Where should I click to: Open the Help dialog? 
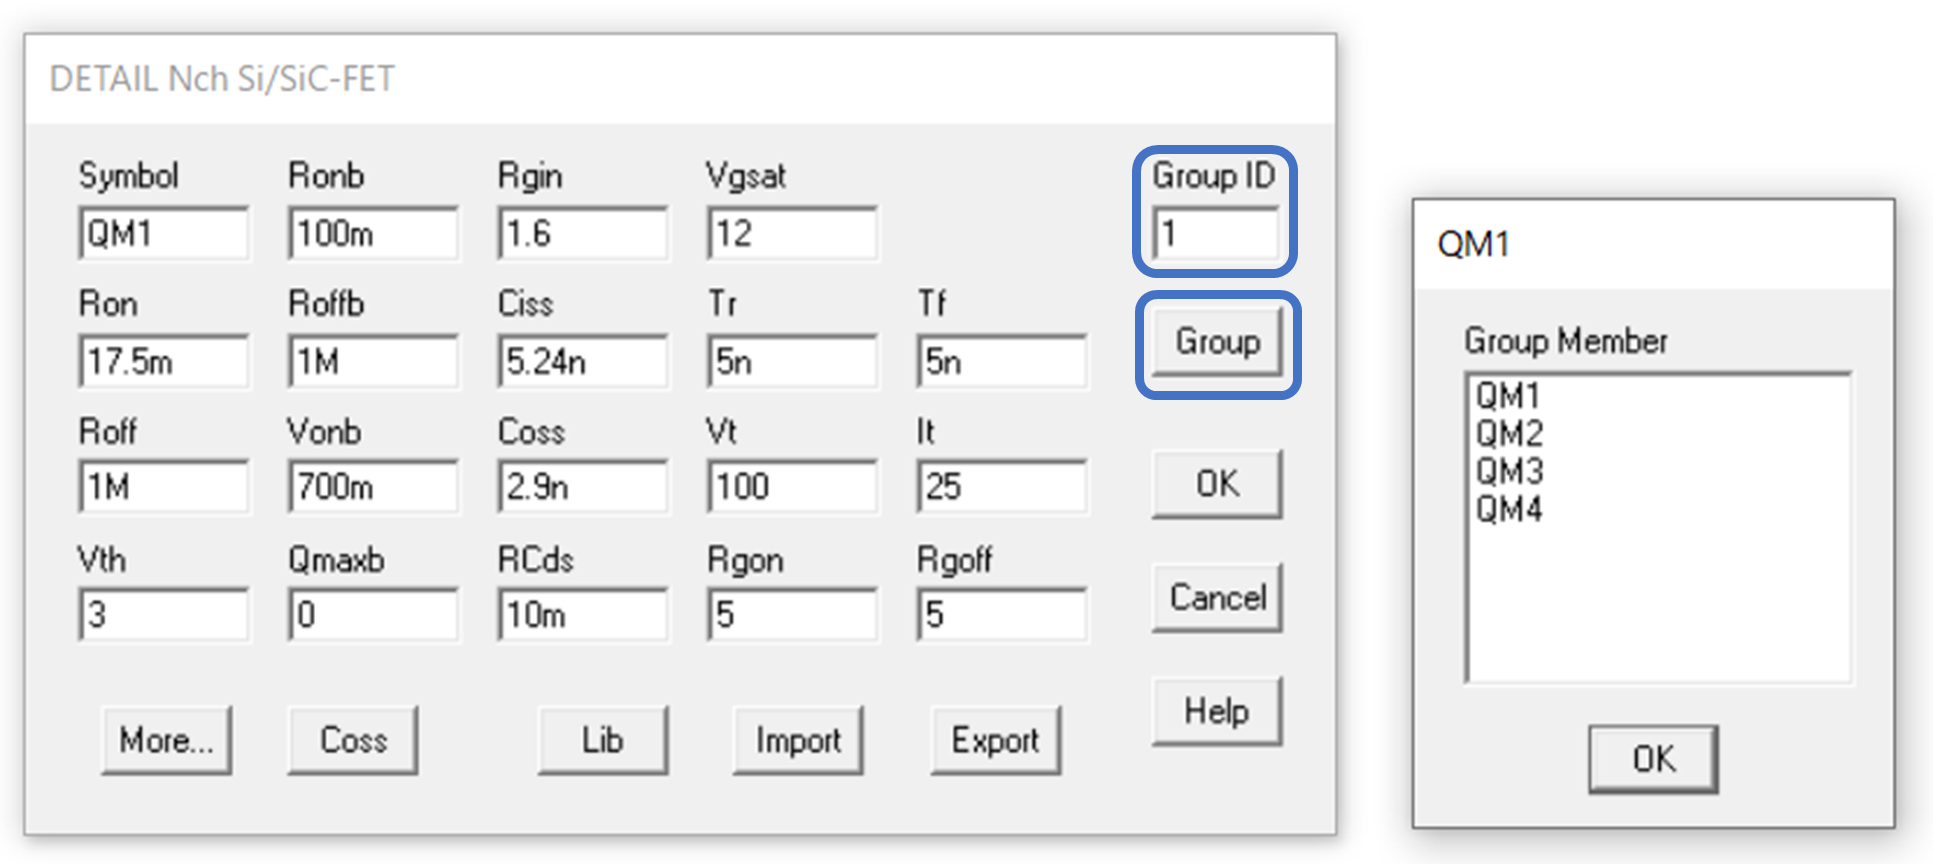1216,711
